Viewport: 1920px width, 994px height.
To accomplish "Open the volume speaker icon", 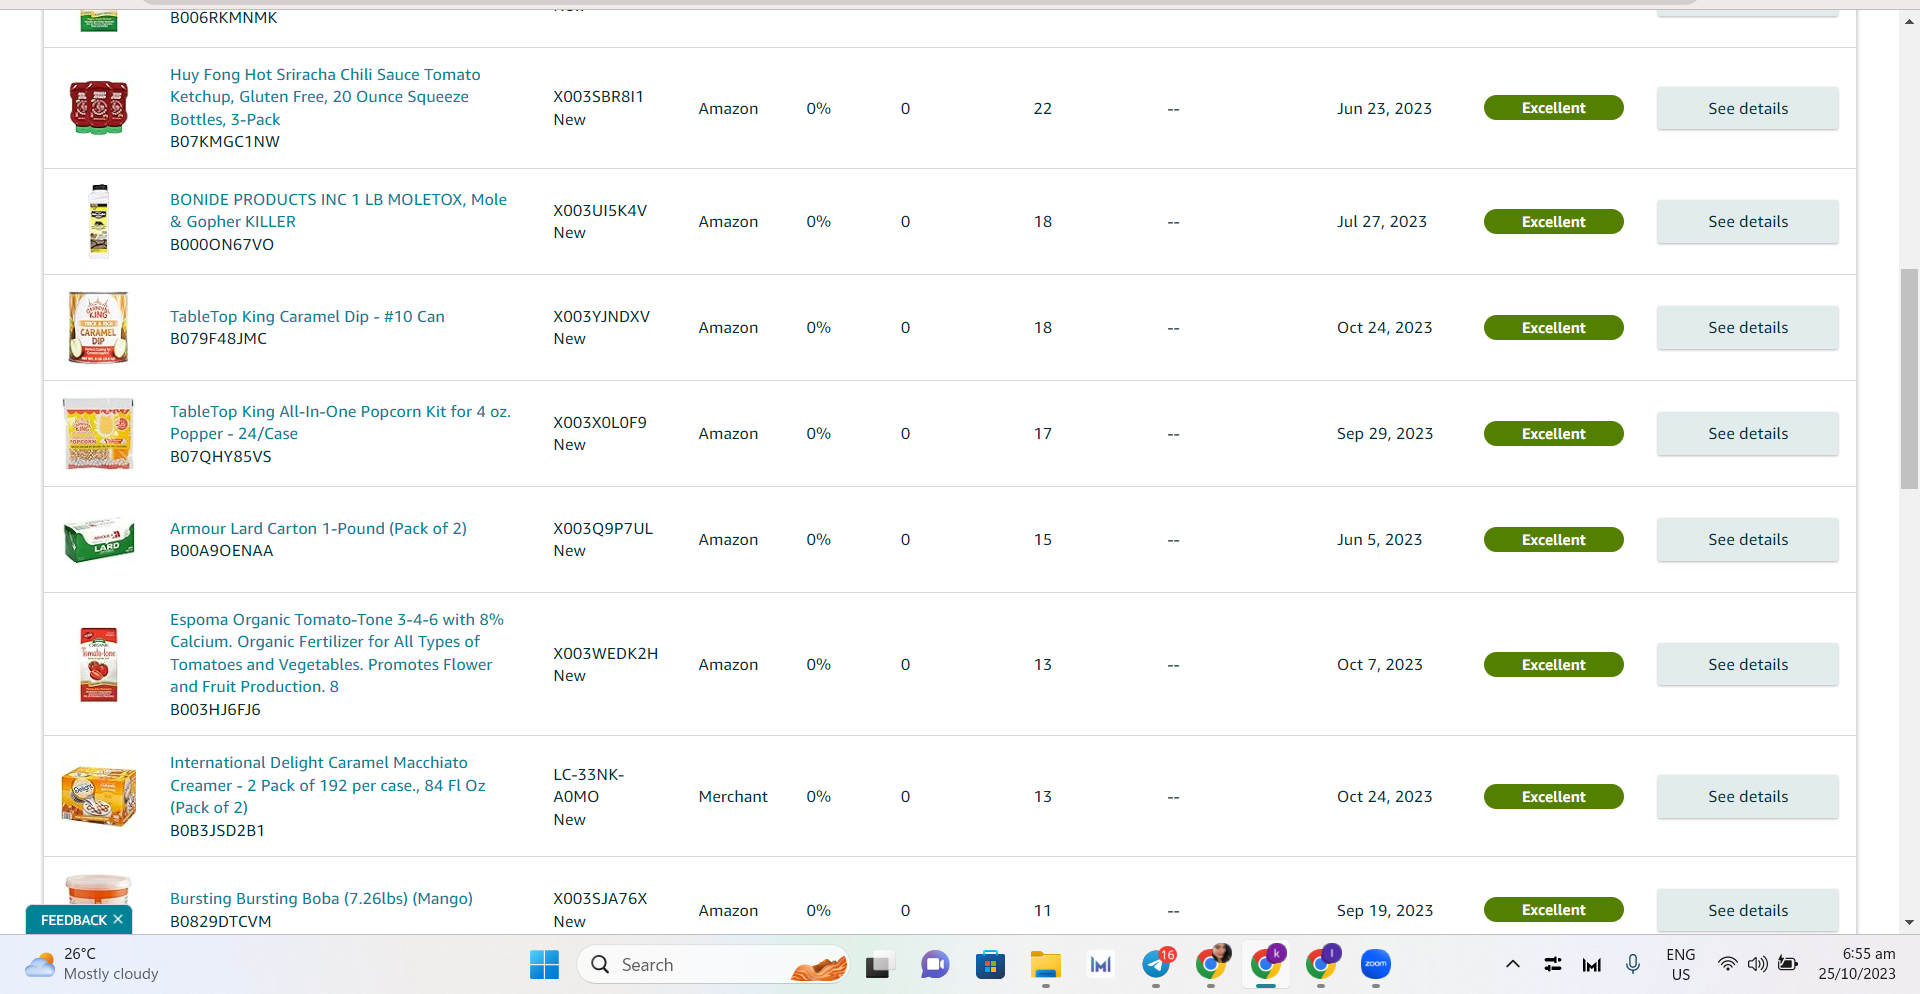I will pos(1757,964).
